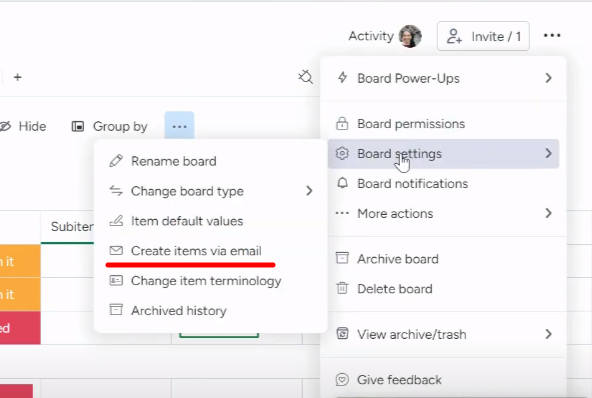Click the ellipsis icon beside More actions
The height and width of the screenshot is (398, 592).
(342, 213)
